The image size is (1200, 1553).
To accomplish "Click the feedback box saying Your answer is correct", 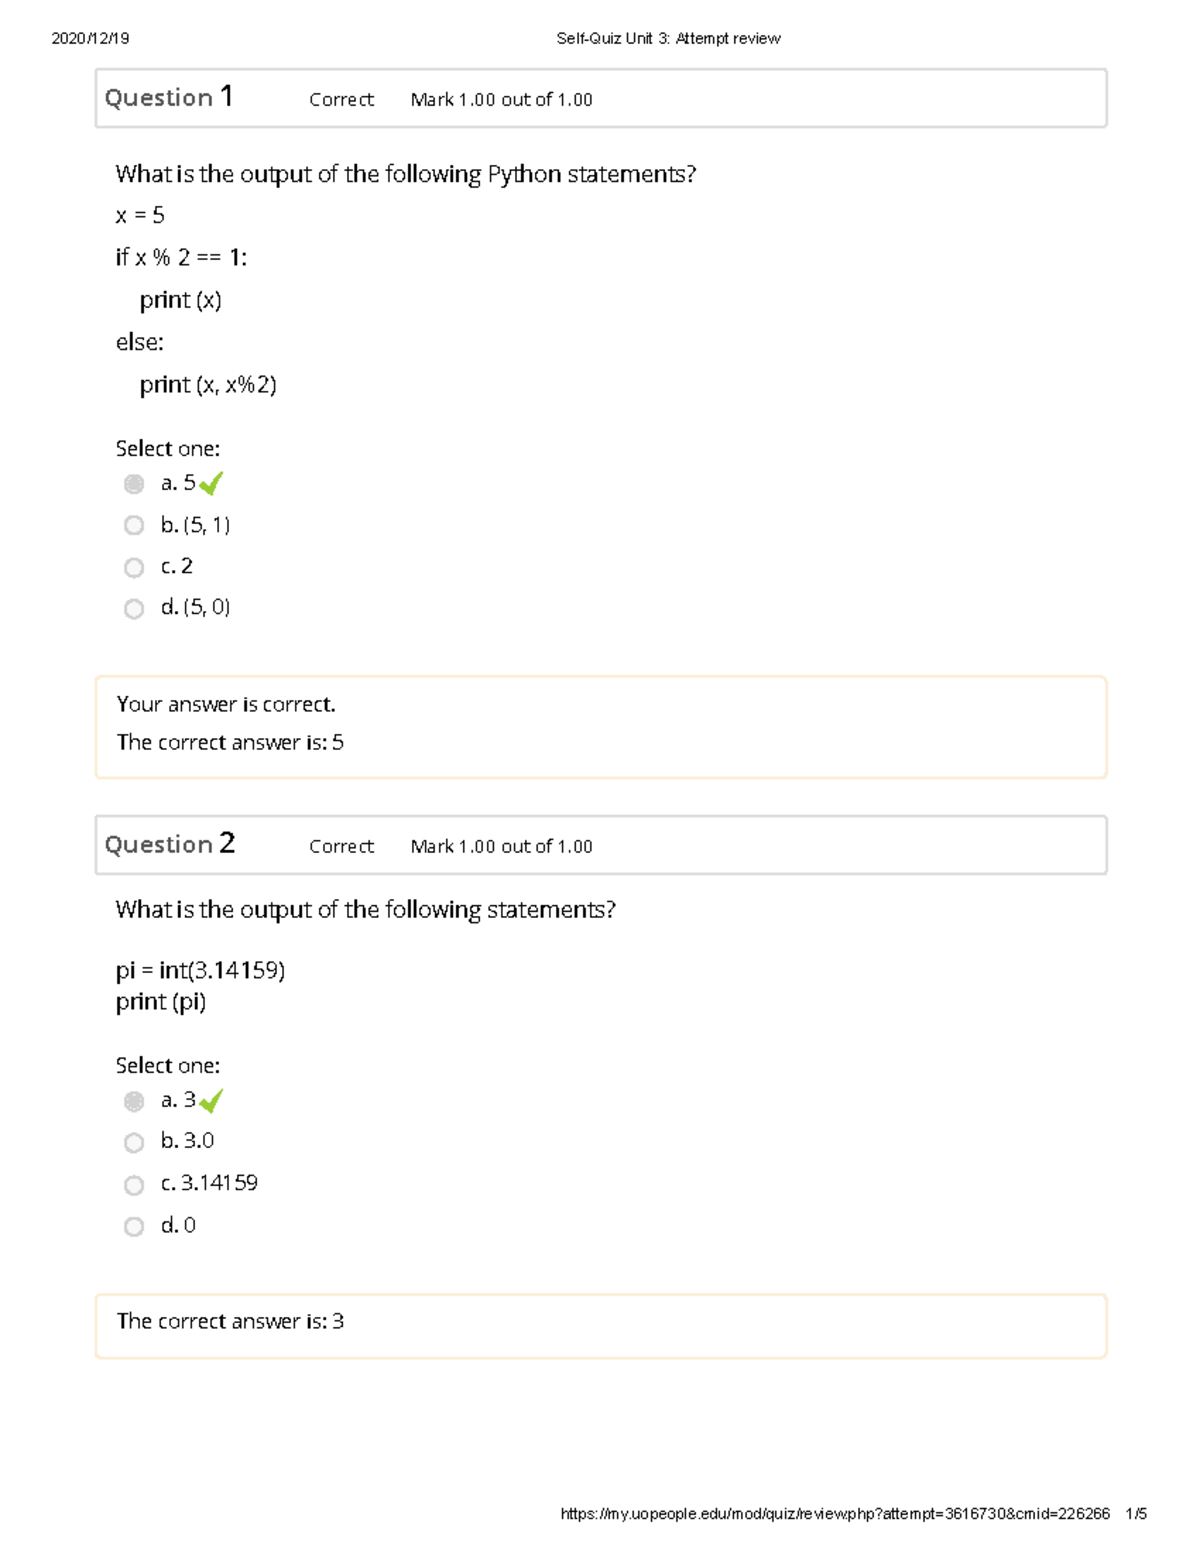I will pos(226,704).
